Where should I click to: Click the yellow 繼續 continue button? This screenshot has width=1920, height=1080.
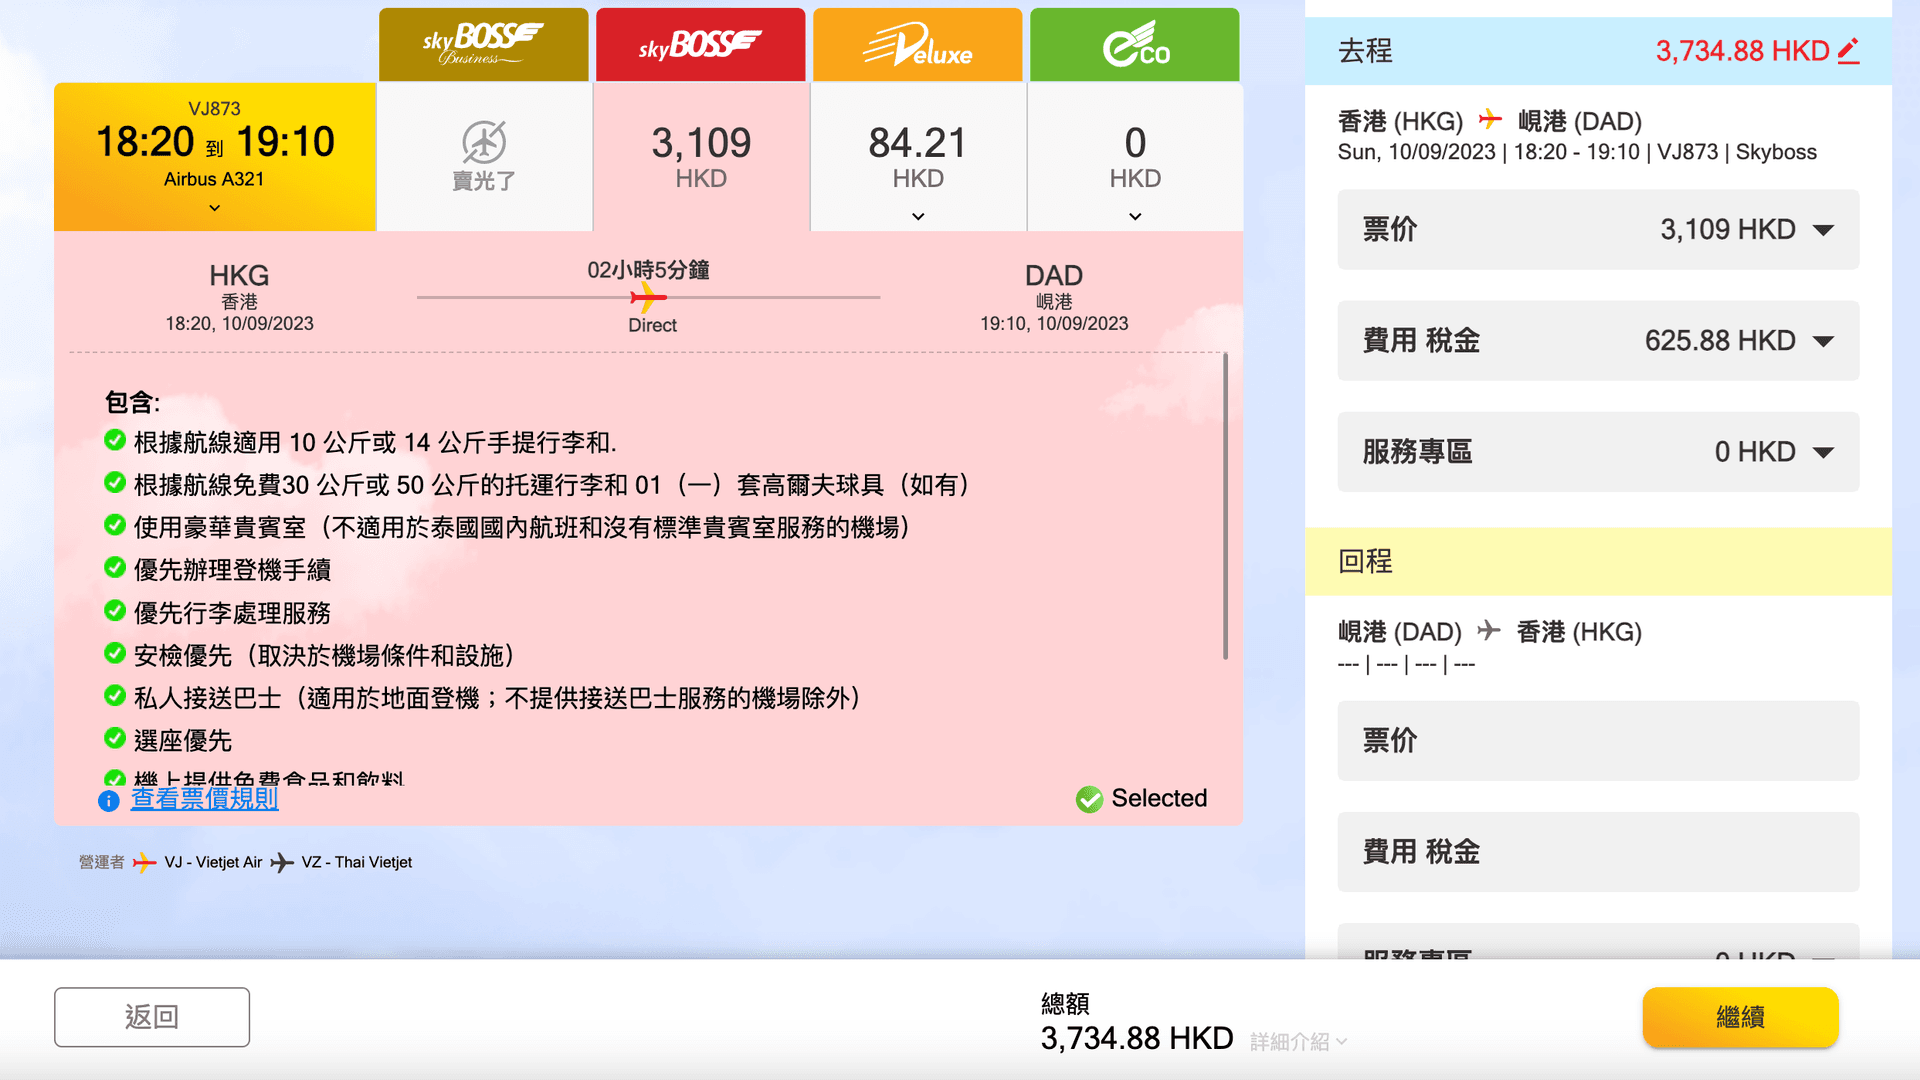coord(1740,1017)
